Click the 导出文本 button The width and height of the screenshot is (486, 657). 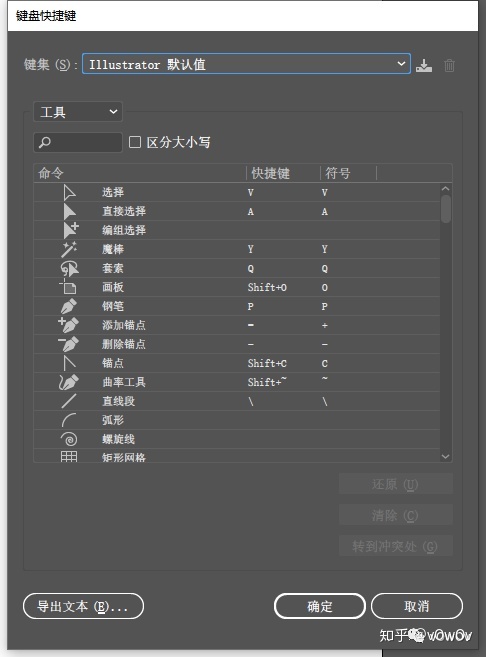pos(83,606)
